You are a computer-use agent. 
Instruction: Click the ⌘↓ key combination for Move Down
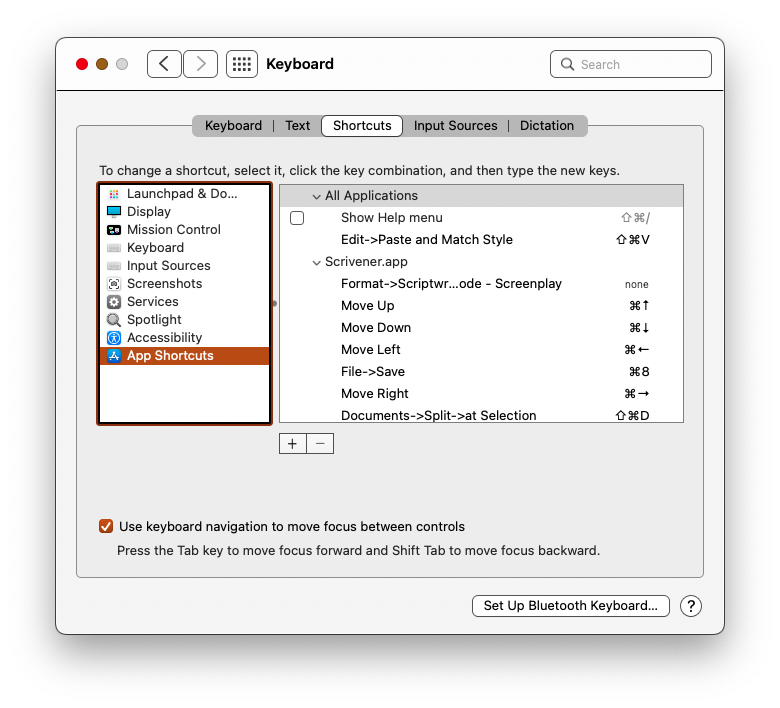[x=639, y=327]
